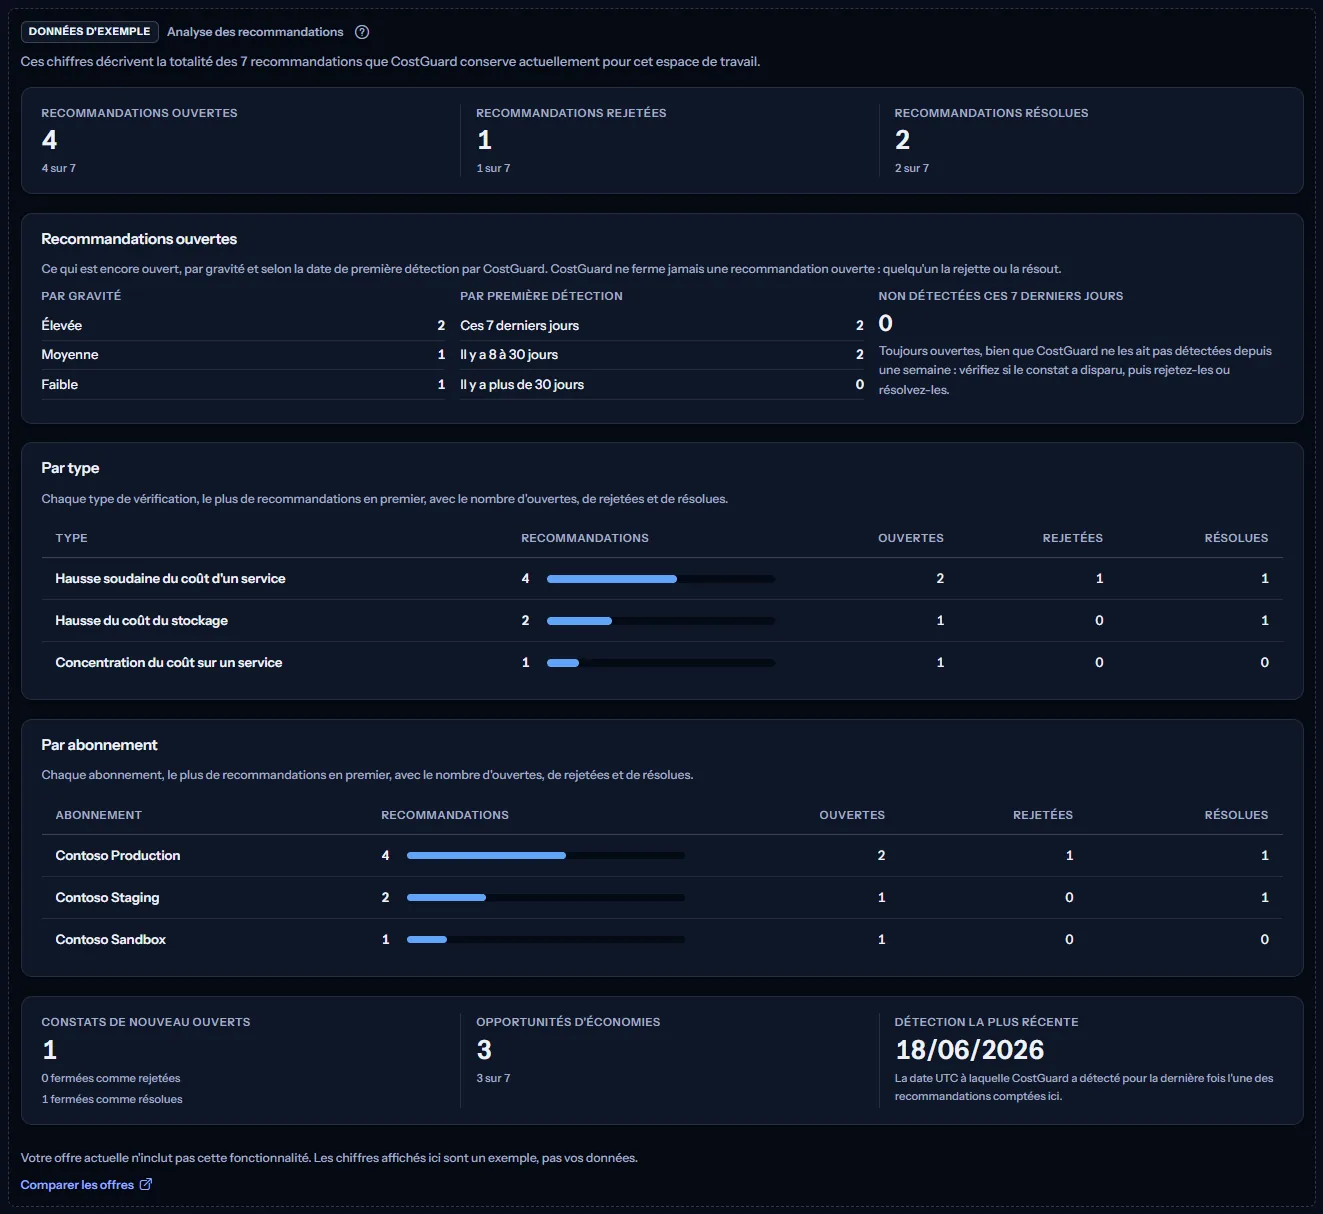Viewport: 1323px width, 1214px height.
Task: Click the Élevée severity row
Action: pyautogui.click(x=243, y=326)
